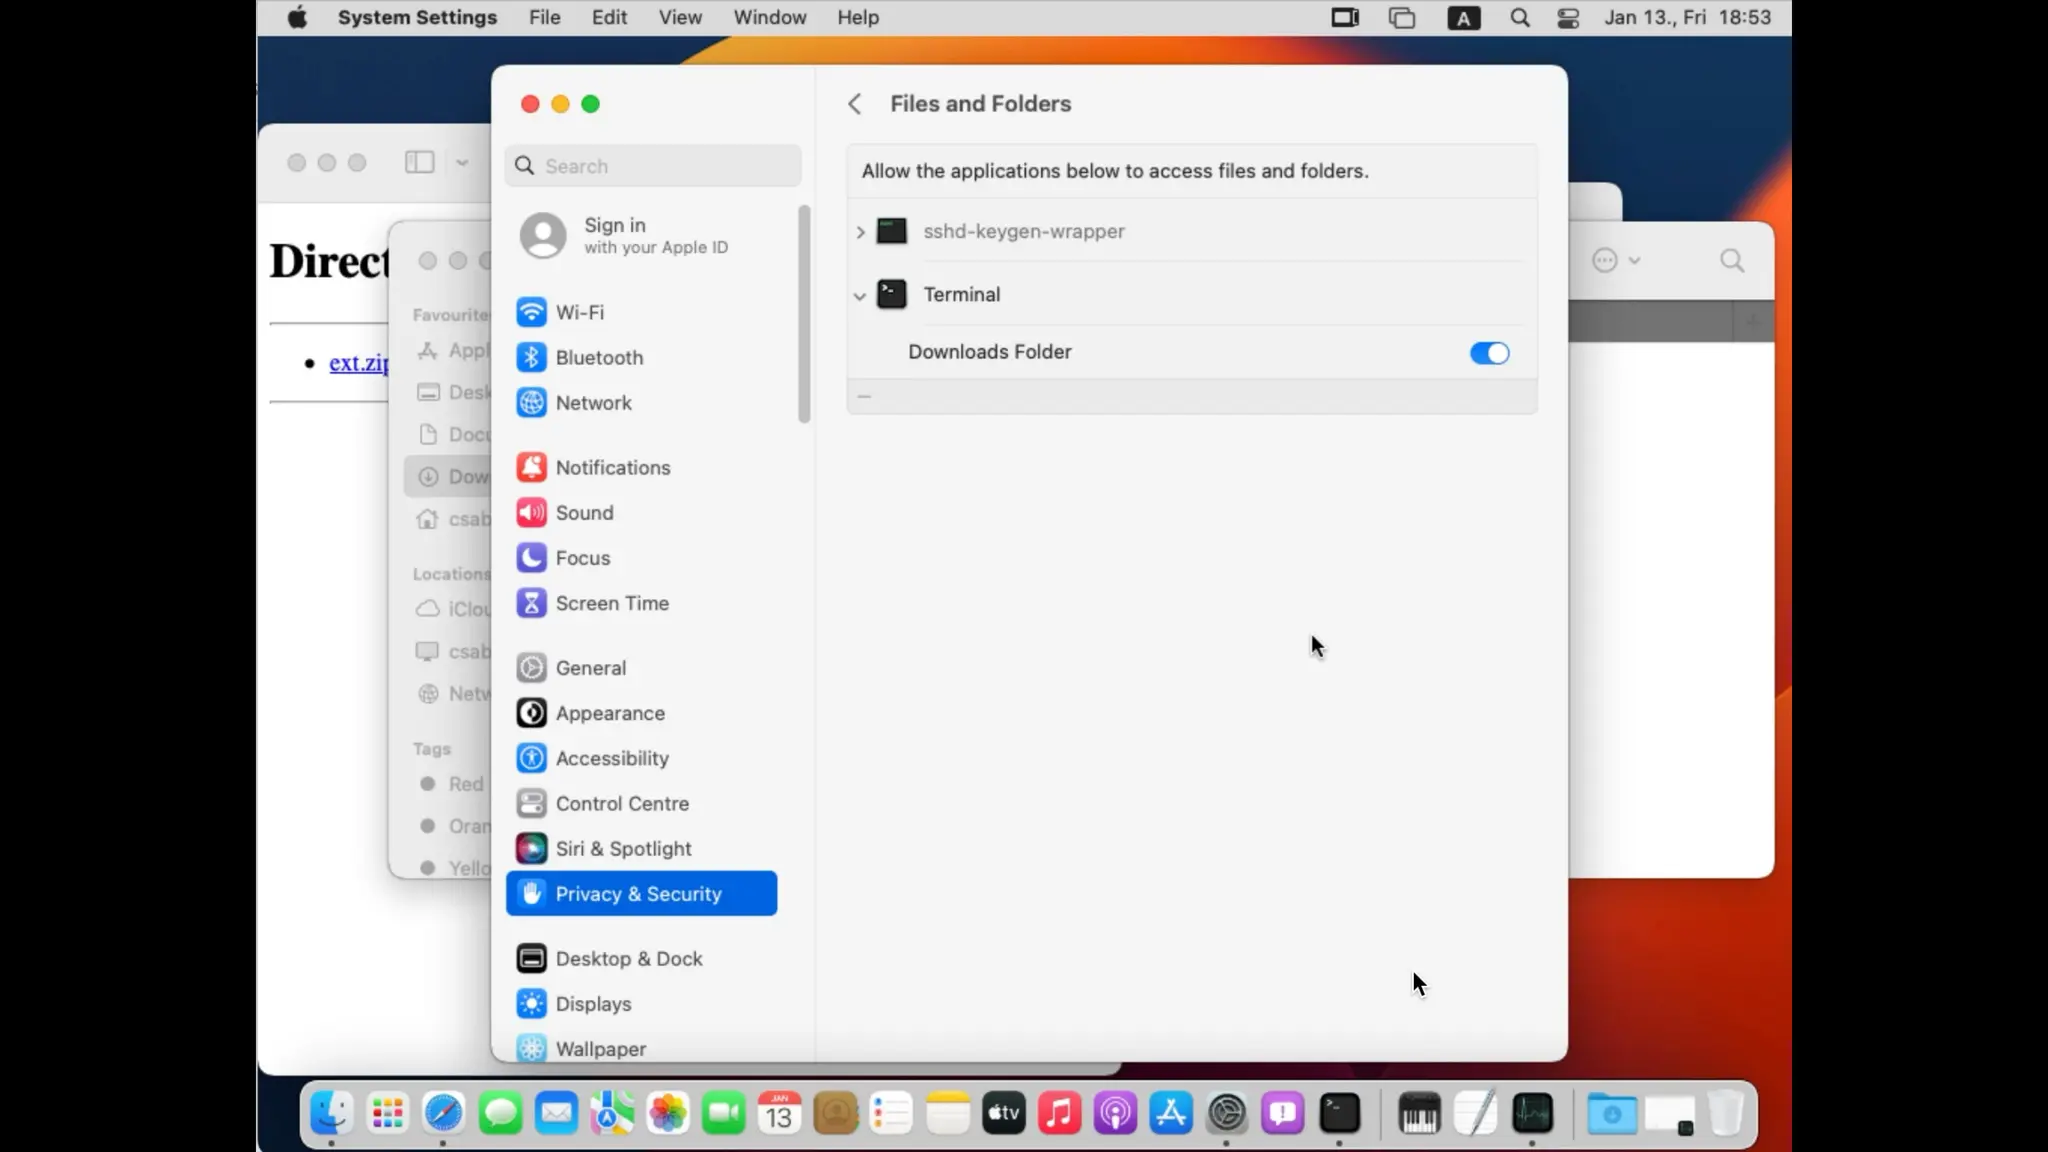Select Bluetooth in the sidebar

598,357
